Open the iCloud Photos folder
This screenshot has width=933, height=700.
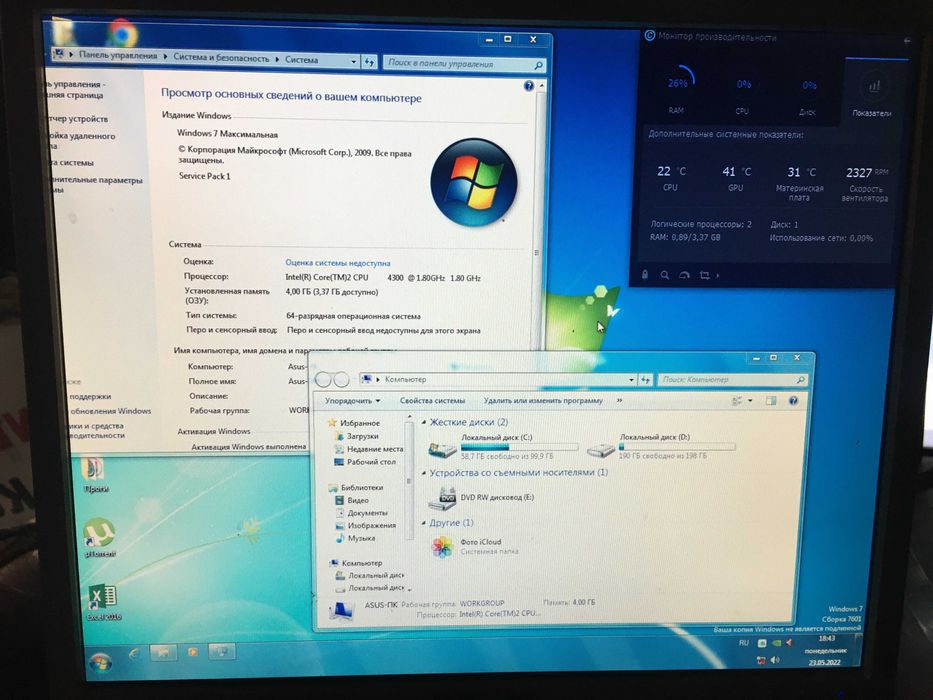pos(442,546)
